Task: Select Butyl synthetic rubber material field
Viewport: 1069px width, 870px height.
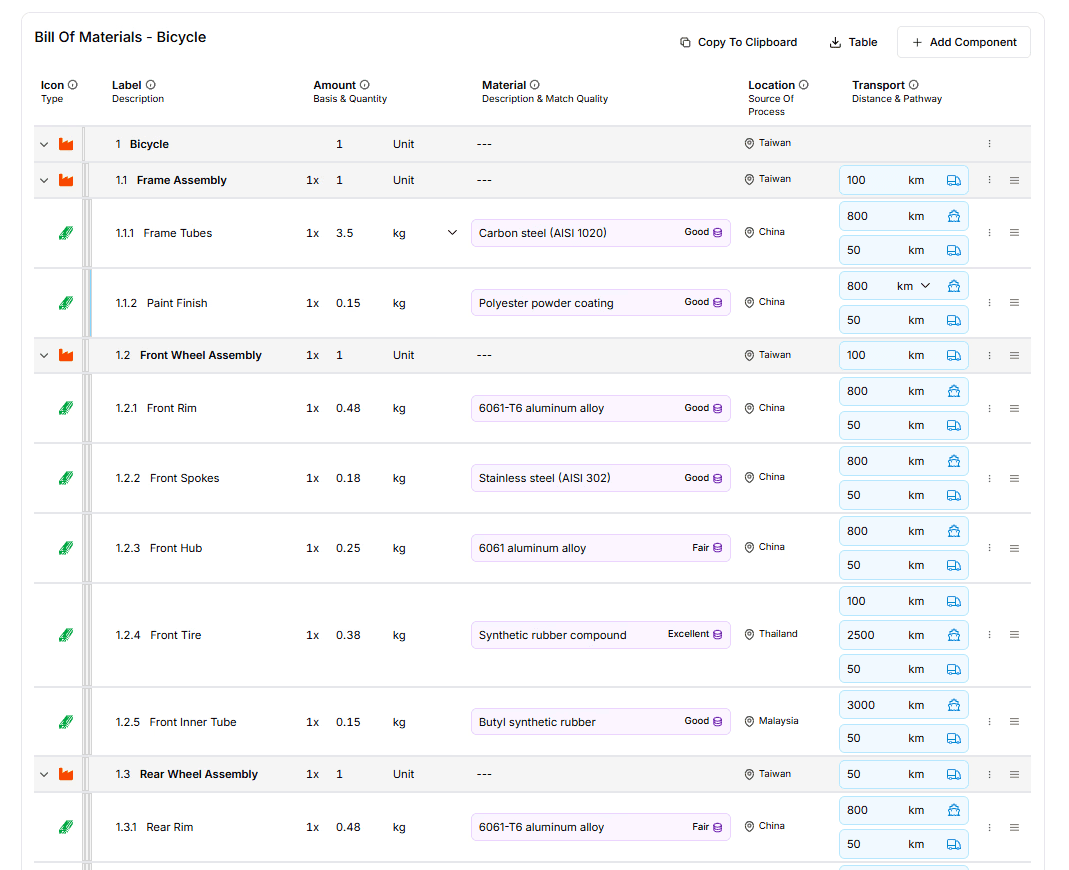Action: pos(601,722)
